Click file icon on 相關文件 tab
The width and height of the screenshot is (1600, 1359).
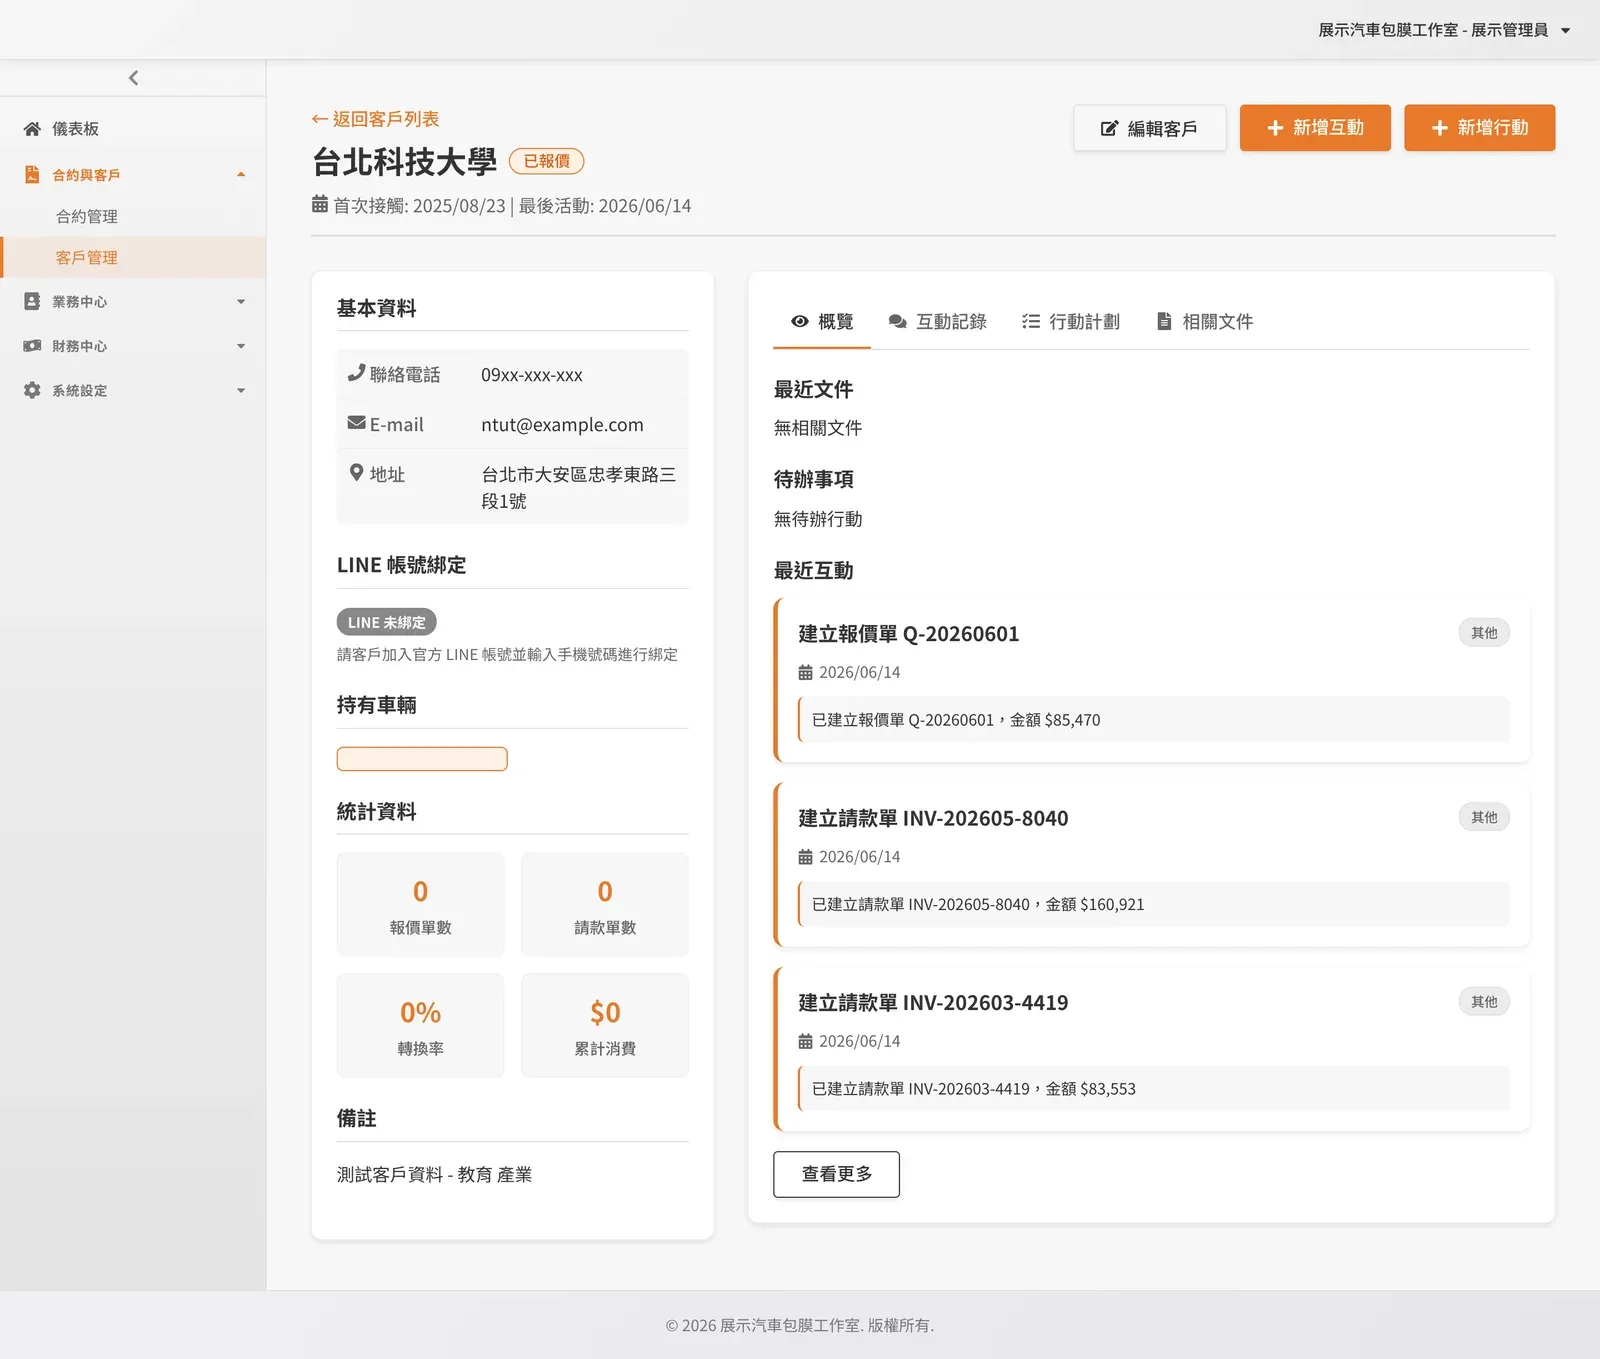1164,321
